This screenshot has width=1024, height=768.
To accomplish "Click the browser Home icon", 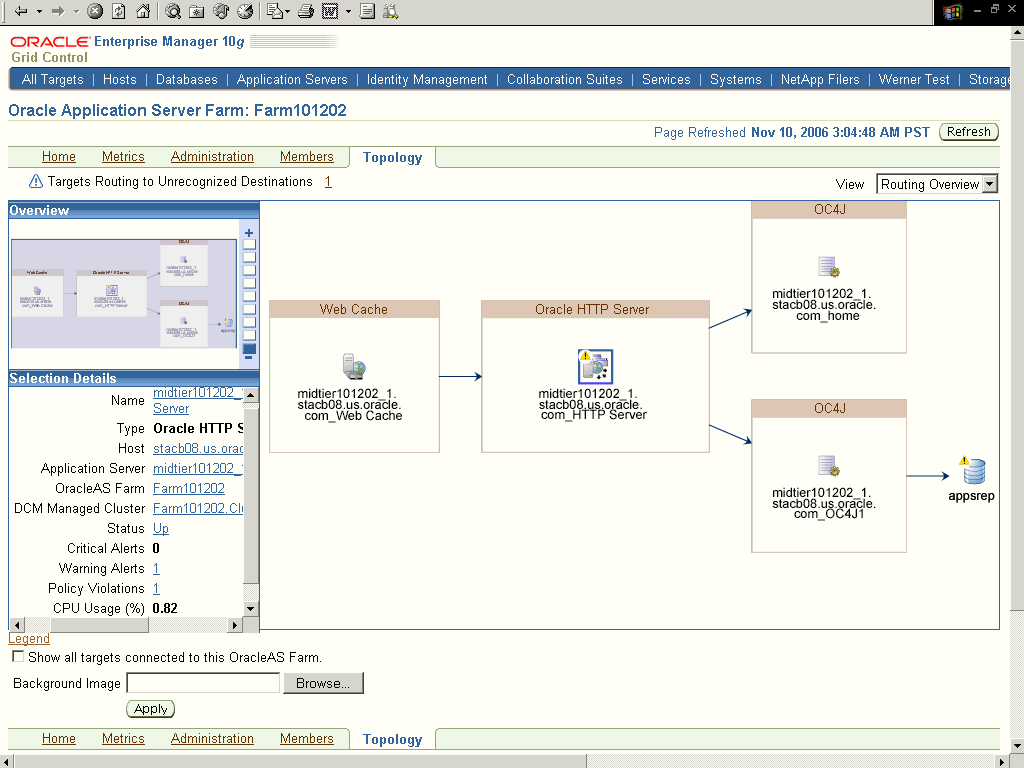I will point(143,12).
